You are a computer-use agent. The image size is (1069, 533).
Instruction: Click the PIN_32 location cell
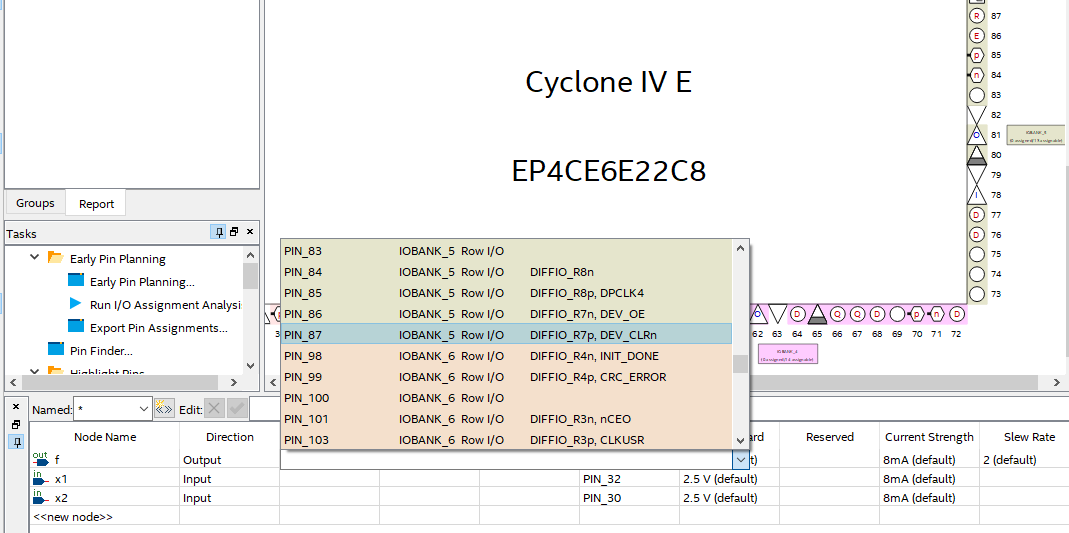pyautogui.click(x=629, y=479)
